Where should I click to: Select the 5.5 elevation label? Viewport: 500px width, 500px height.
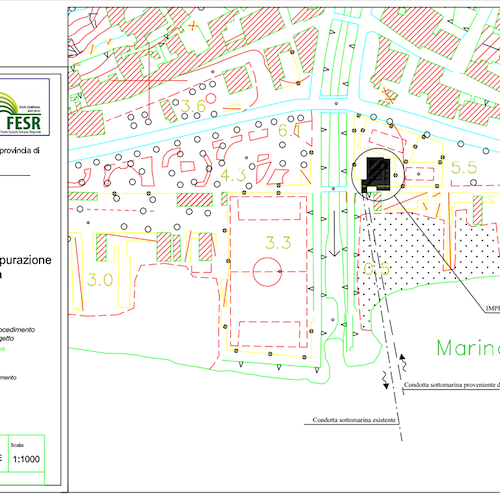(x=464, y=167)
